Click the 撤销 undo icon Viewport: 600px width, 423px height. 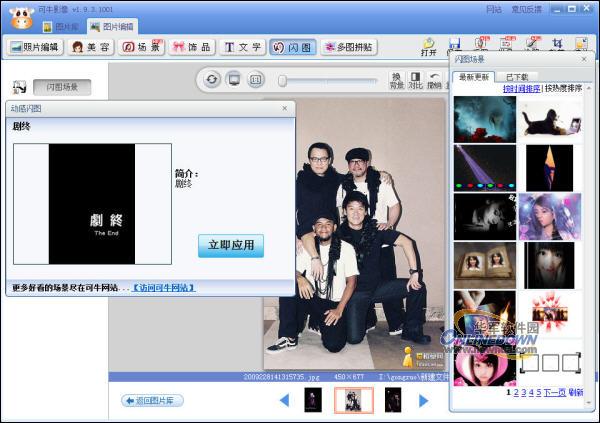(434, 80)
